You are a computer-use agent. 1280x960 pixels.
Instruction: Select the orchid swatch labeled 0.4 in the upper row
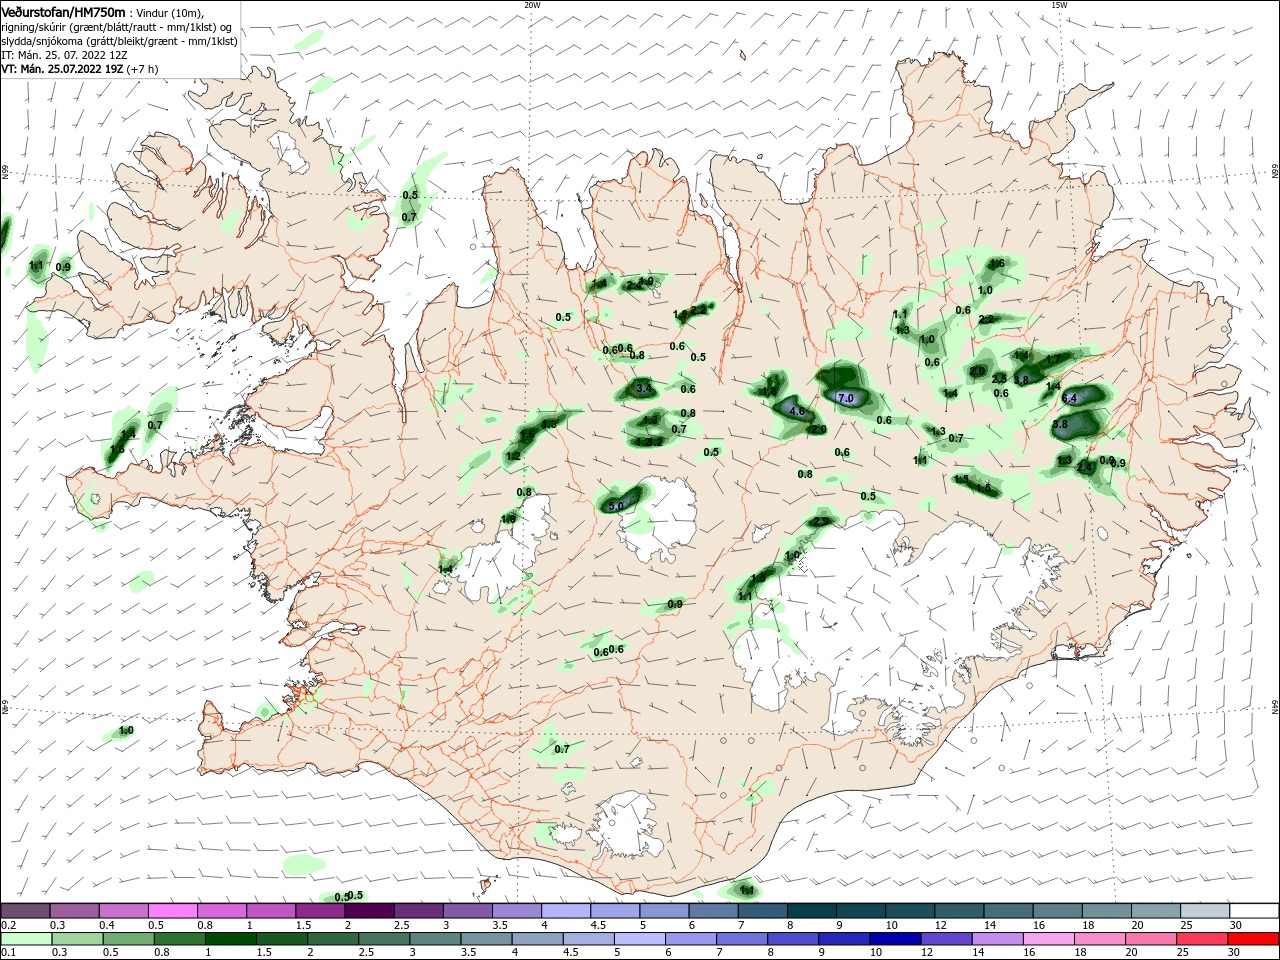[x=123, y=911]
